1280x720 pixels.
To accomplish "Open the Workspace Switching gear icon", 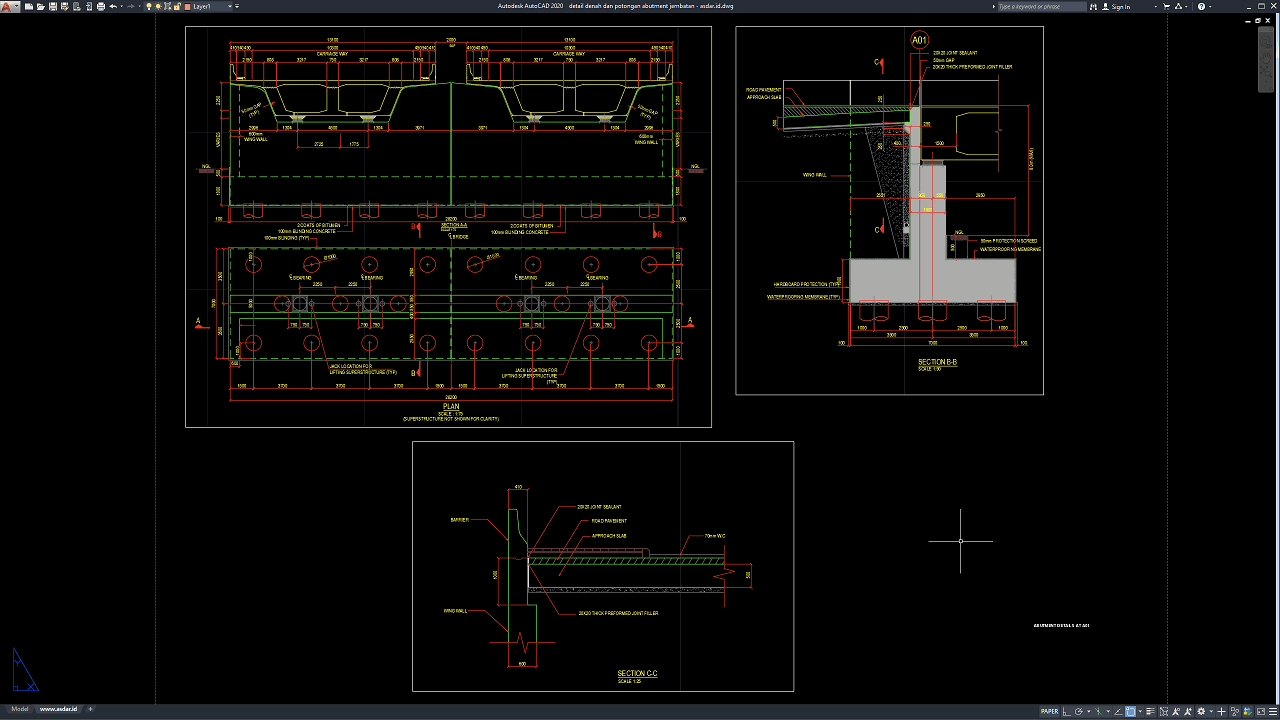I will click(x=1201, y=712).
